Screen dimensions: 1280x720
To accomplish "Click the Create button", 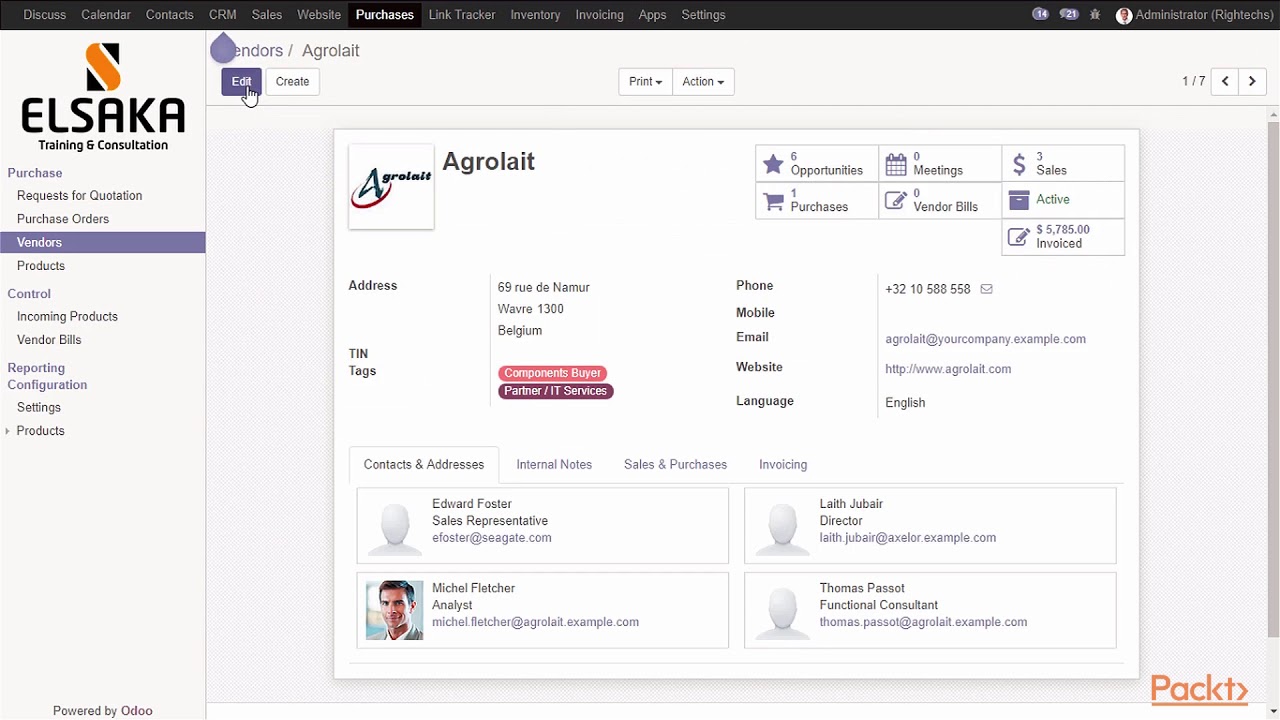I will click(x=292, y=82).
